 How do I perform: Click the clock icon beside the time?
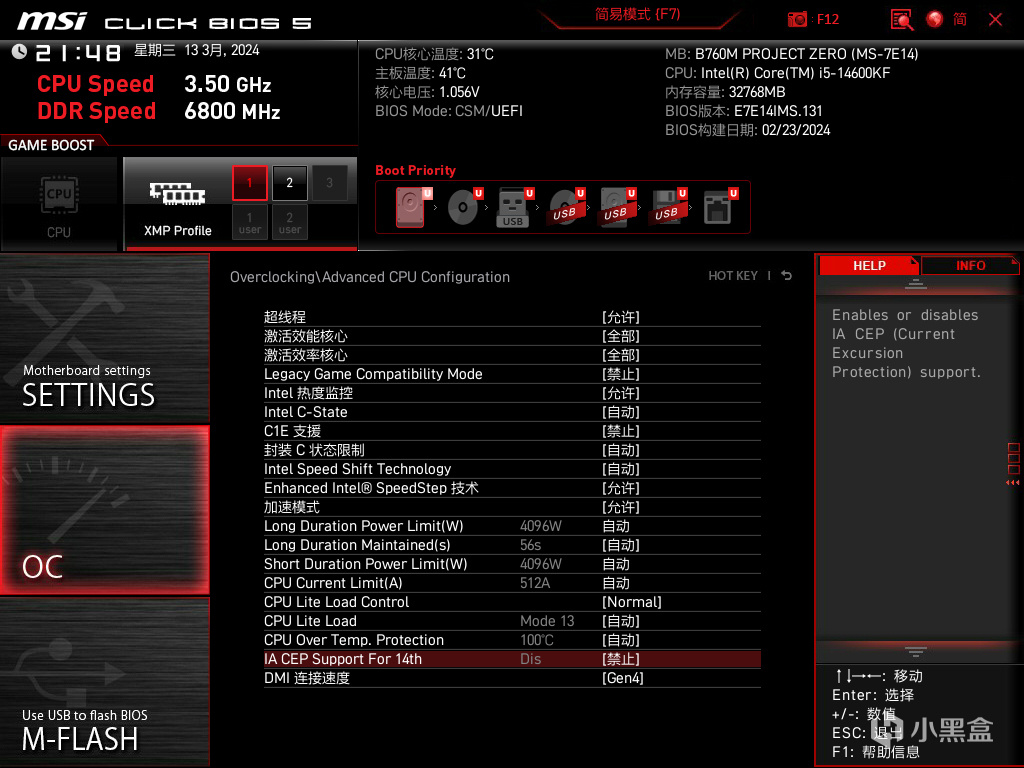[19, 52]
